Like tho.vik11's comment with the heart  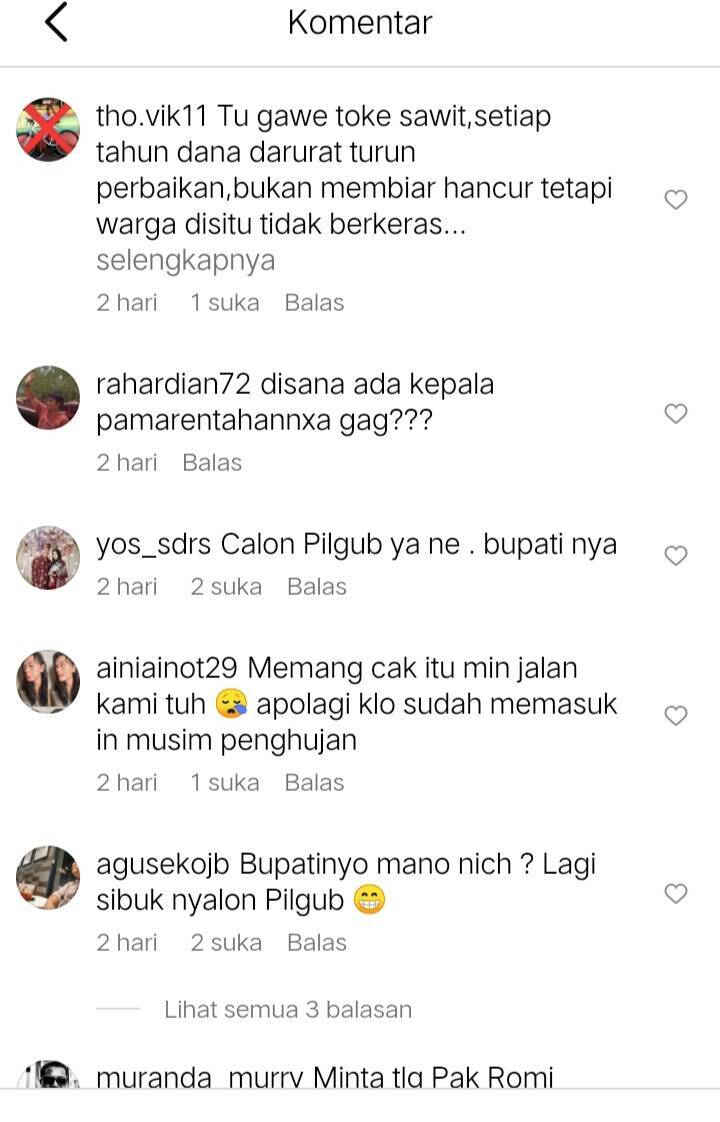[x=676, y=199]
